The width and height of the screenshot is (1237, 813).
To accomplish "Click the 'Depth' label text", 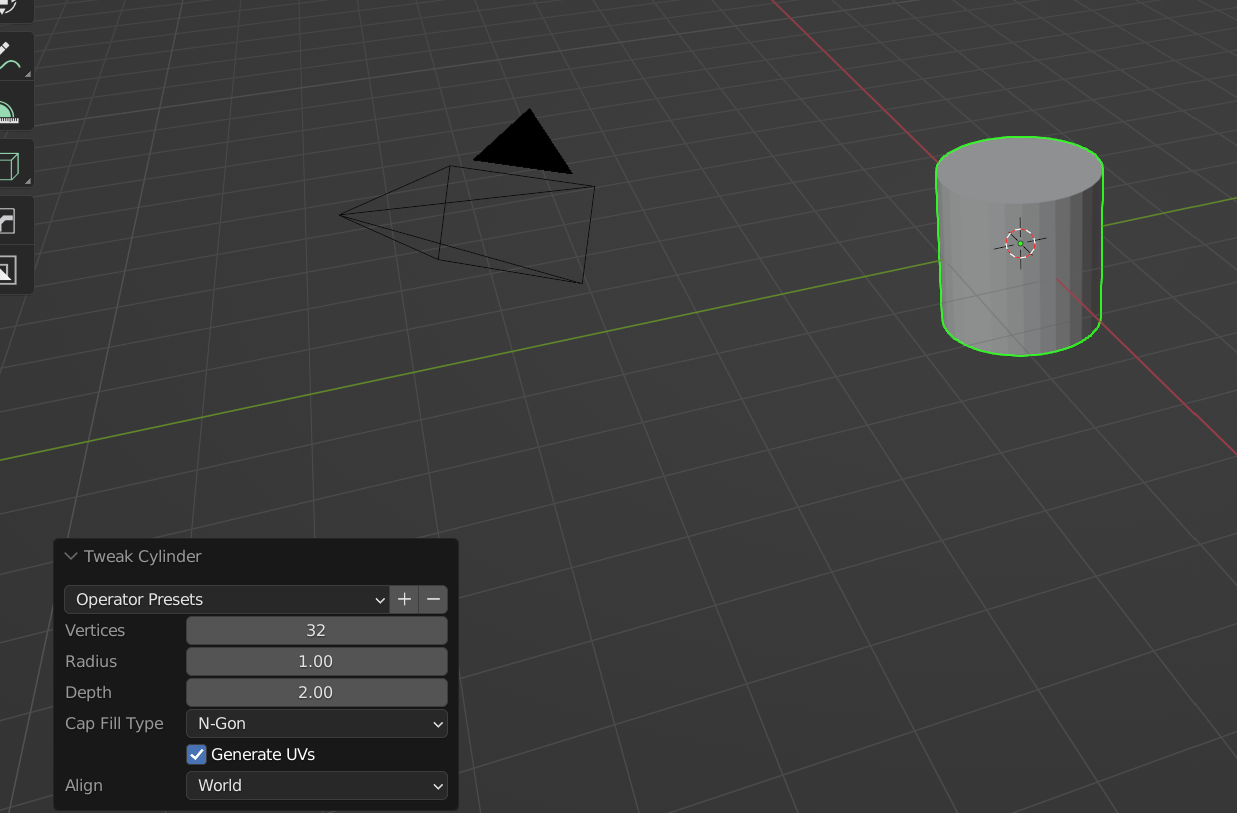I will click(88, 692).
